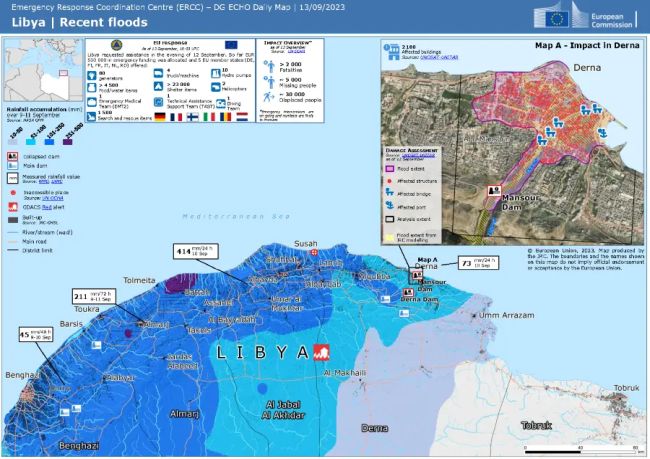This screenshot has width=650, height=459.
Task: Click GDACS red alert icon beside LIBYA label
Action: tap(322, 352)
